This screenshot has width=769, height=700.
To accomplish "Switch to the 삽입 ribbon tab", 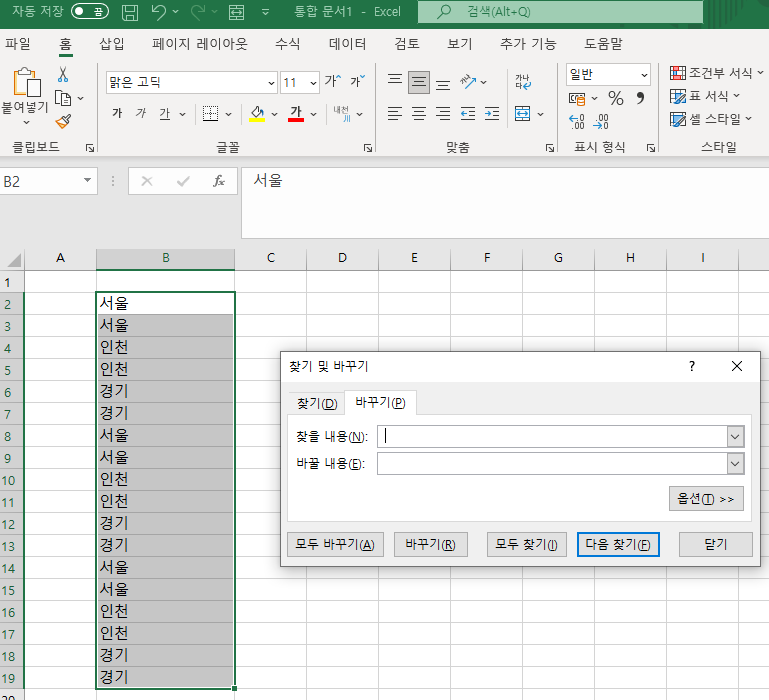I will click(x=112, y=44).
